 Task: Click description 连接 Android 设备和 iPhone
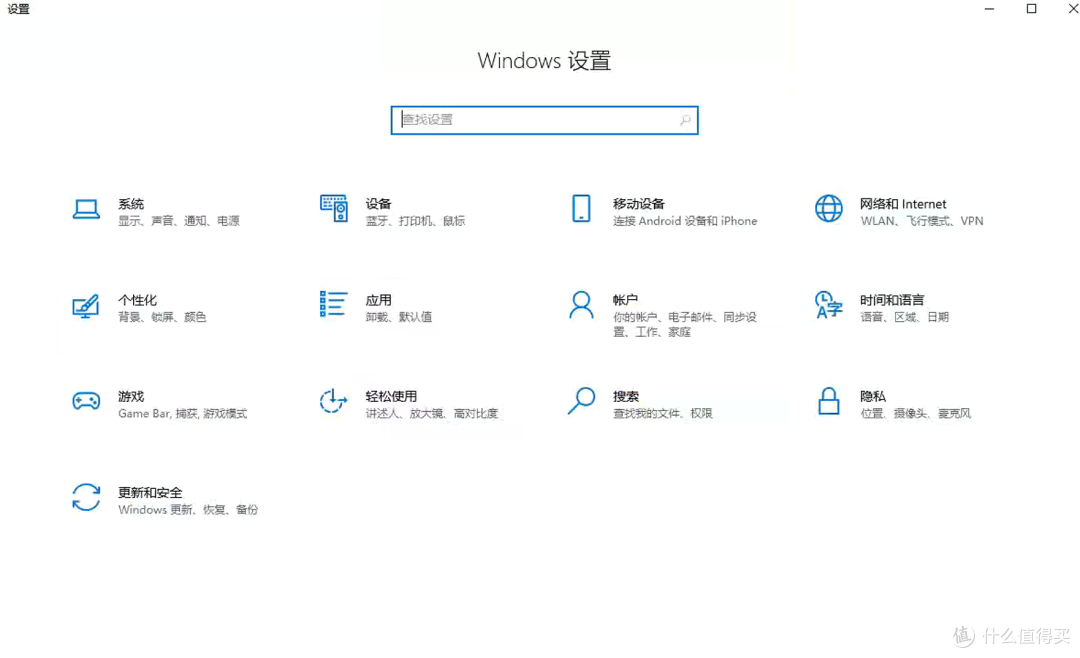pyautogui.click(x=685, y=221)
